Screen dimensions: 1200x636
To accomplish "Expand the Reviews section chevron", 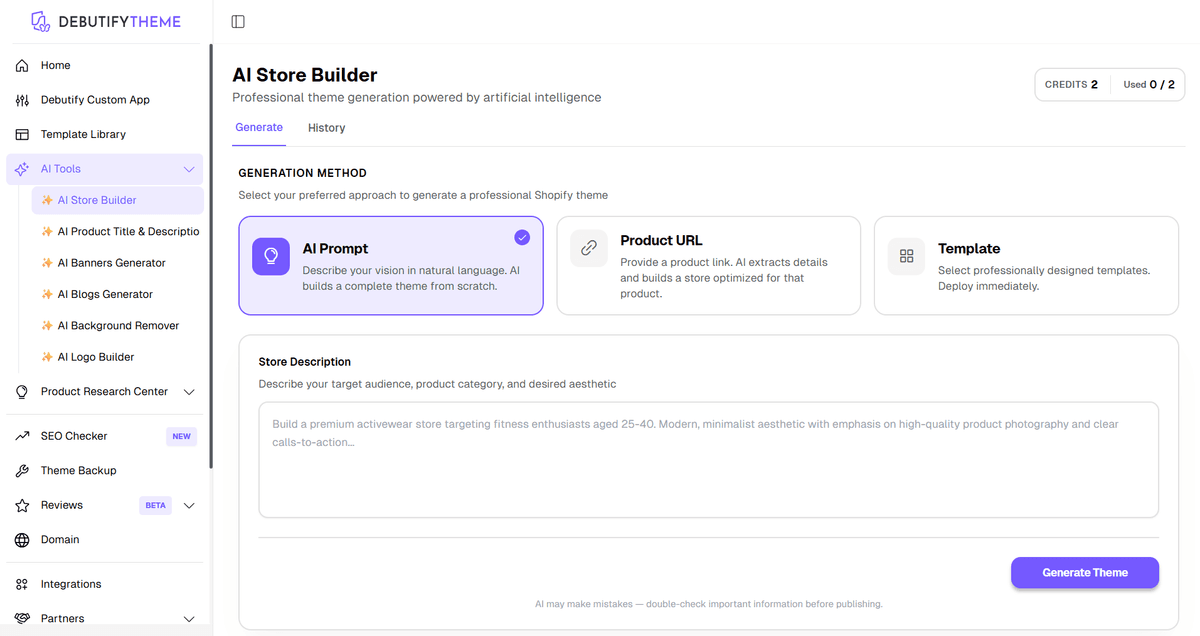I will pyautogui.click(x=189, y=505).
